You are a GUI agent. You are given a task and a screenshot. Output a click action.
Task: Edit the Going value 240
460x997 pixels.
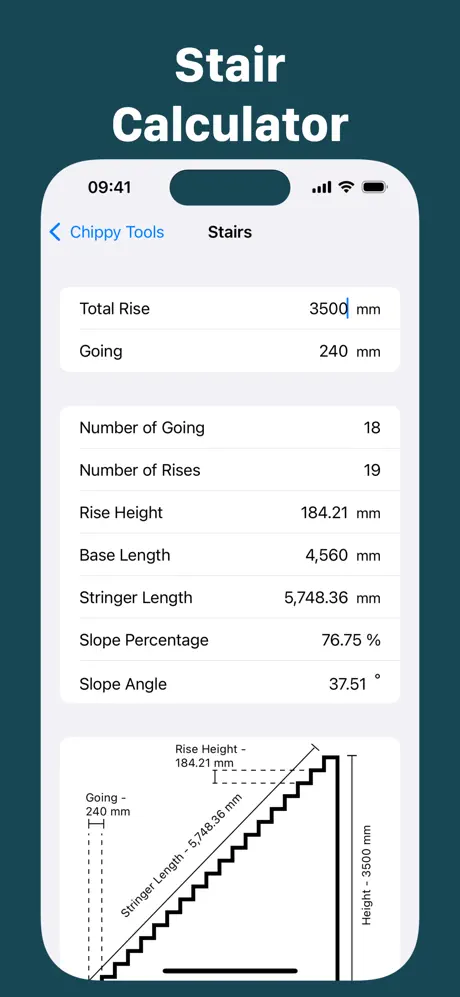tap(333, 352)
